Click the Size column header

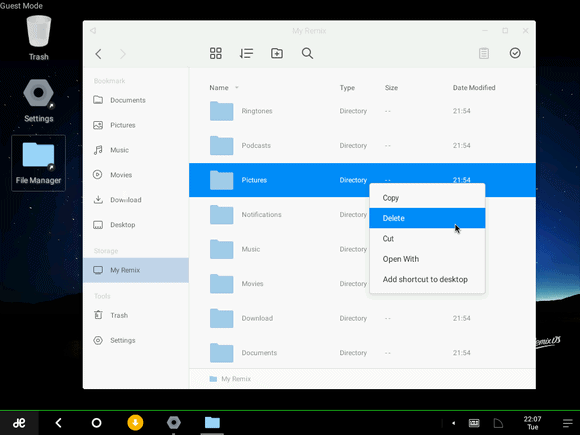coord(391,88)
